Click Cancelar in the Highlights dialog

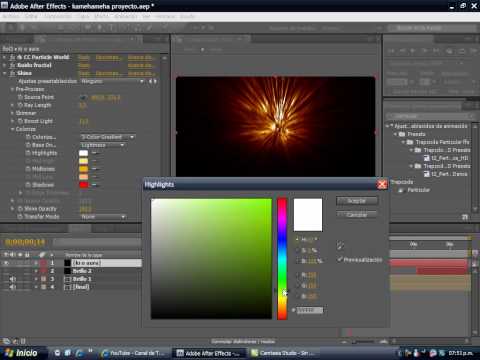click(357, 215)
